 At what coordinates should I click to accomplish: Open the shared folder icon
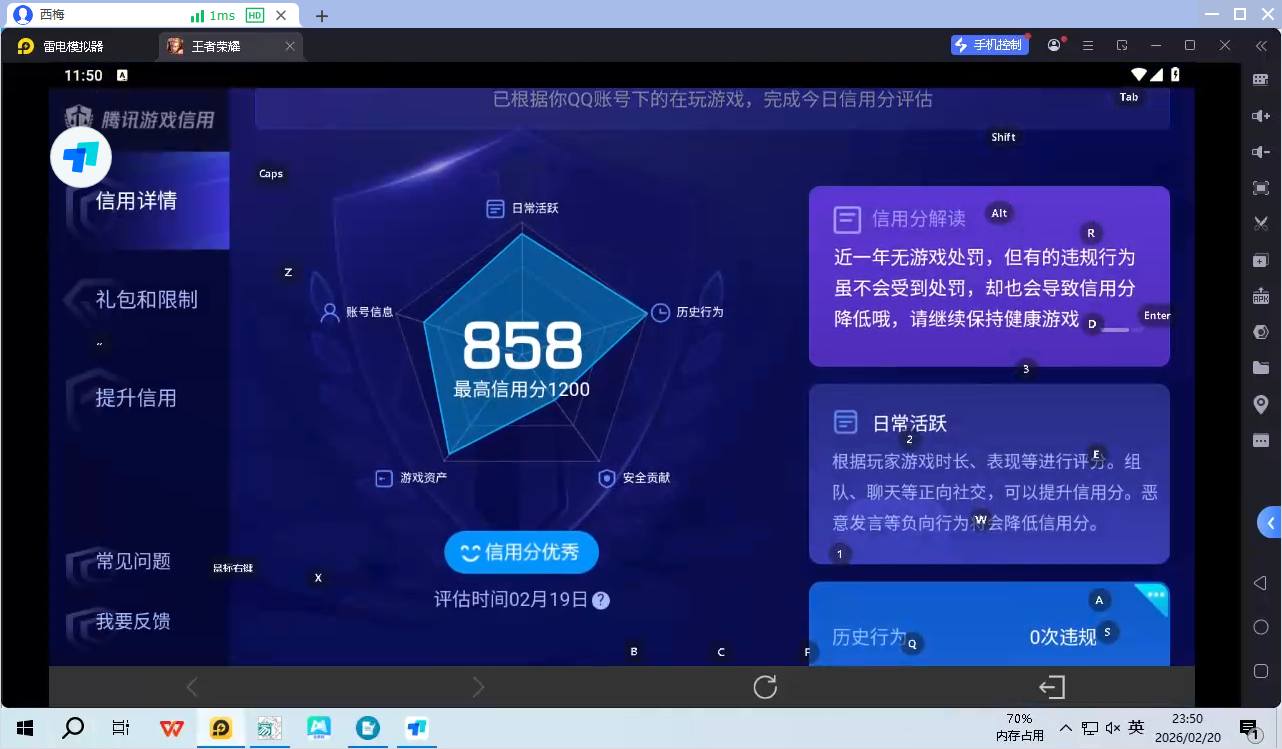[x=1260, y=367]
